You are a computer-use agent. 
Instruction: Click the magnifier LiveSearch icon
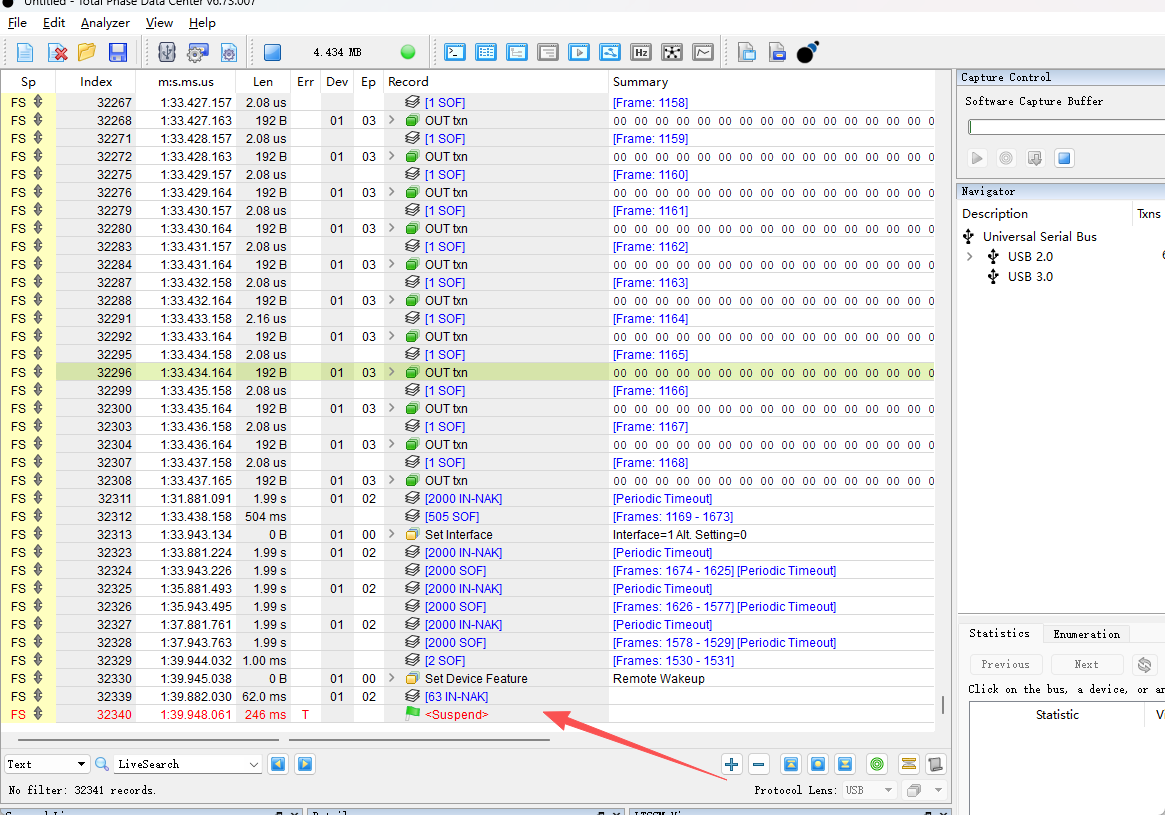tap(103, 764)
